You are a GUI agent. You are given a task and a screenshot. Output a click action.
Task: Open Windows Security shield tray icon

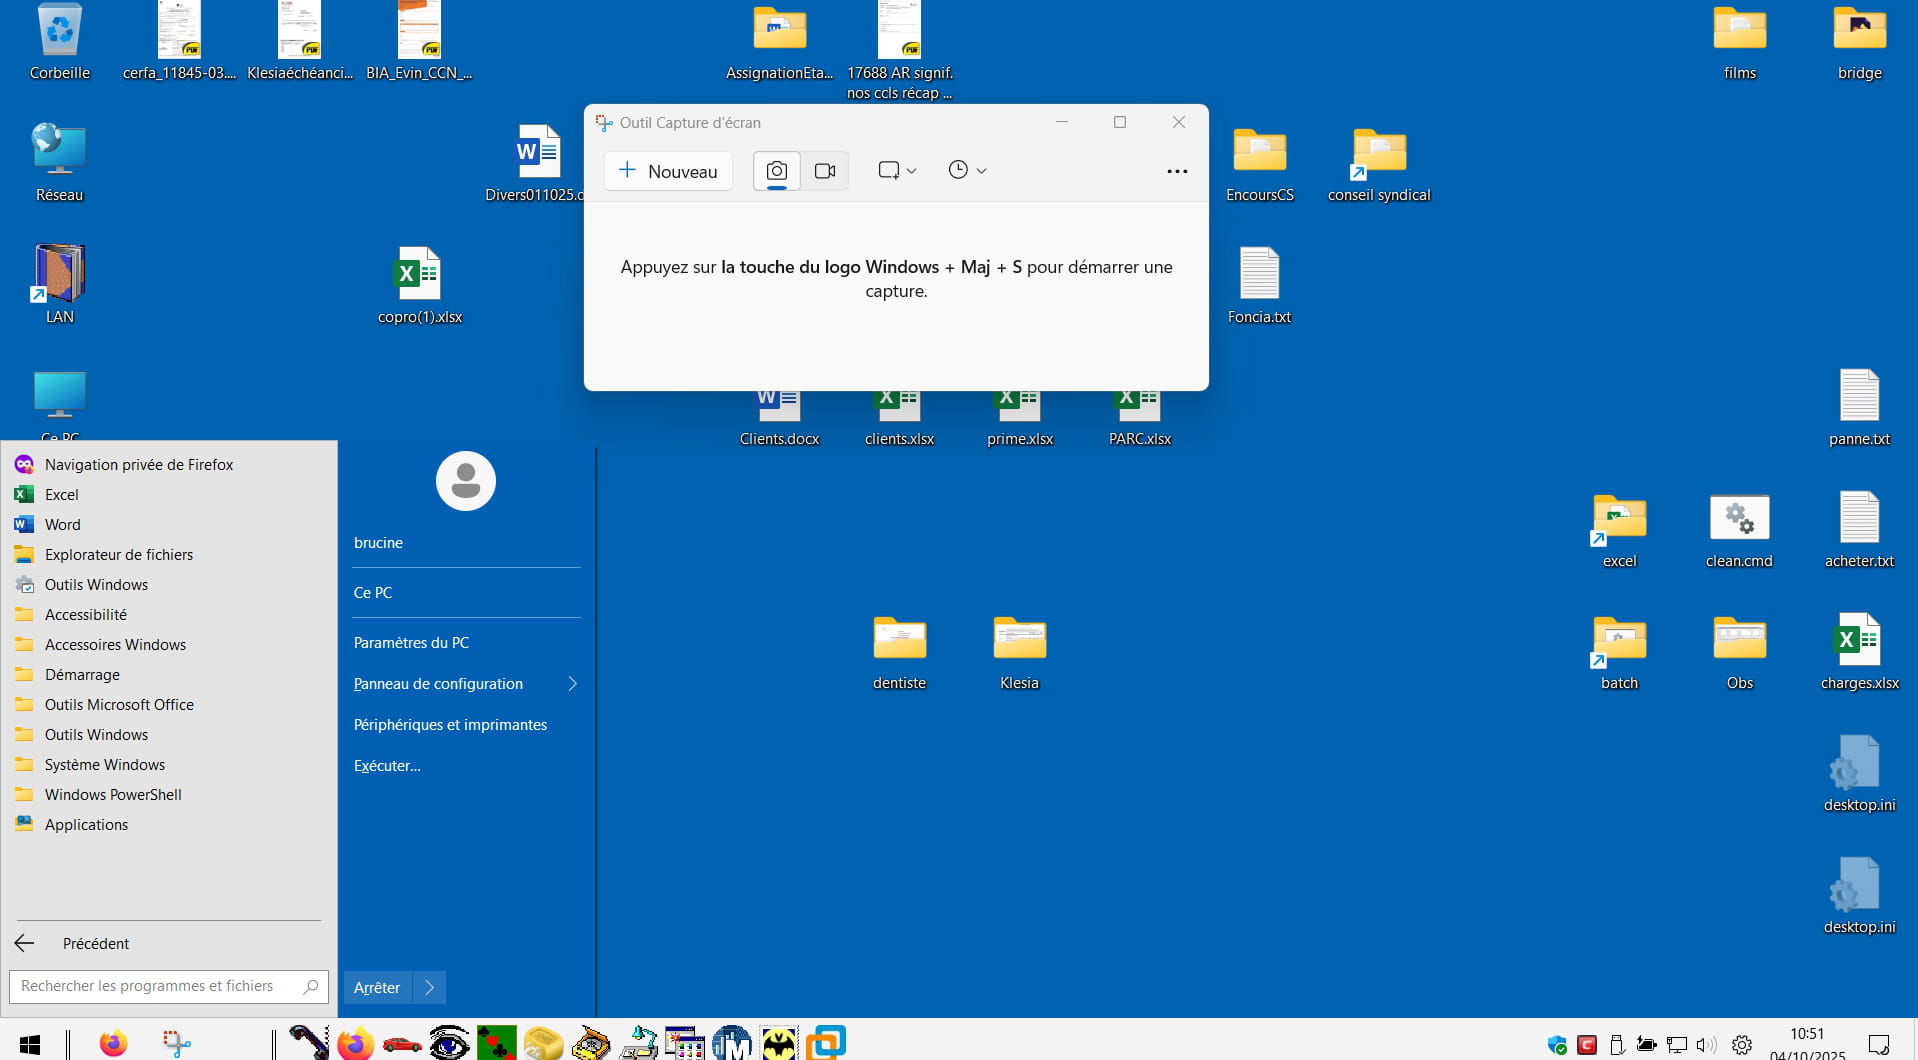(1557, 1045)
